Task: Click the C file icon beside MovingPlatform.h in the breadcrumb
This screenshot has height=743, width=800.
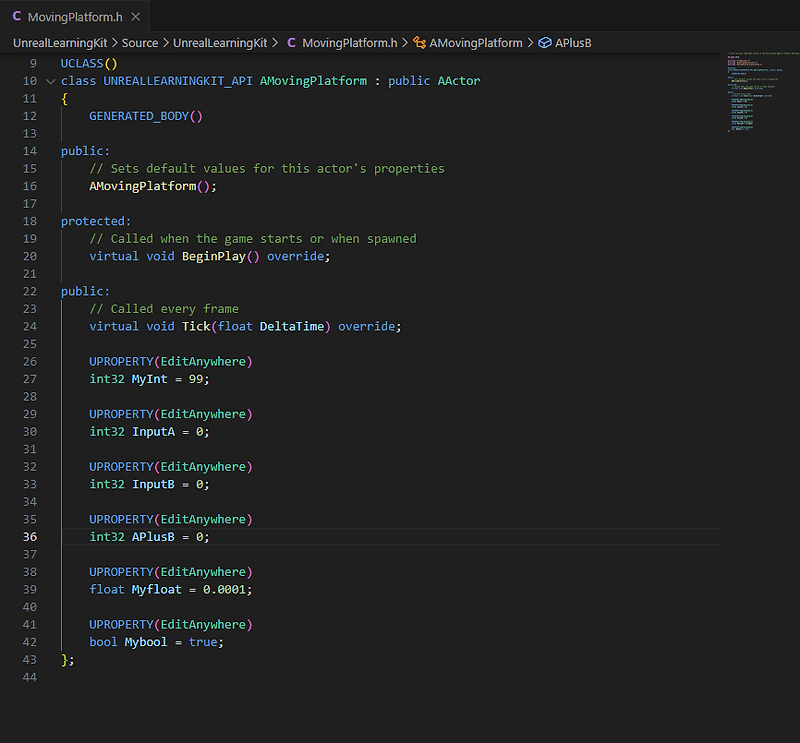Action: [290, 43]
